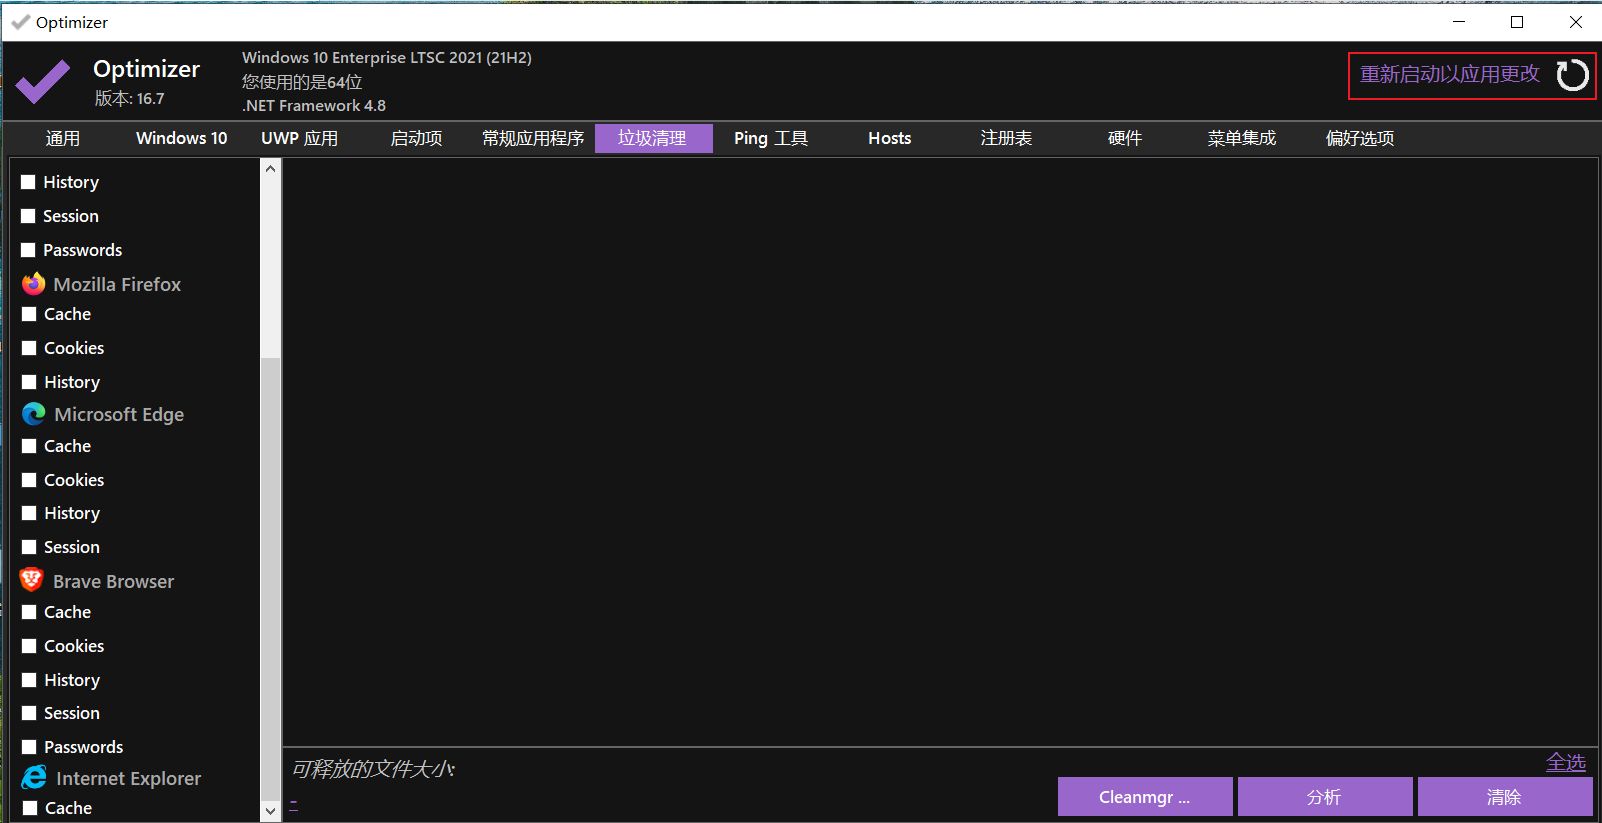Image resolution: width=1602 pixels, height=823 pixels.
Task: Enable Mozilla Firefox Cache checkbox
Action: (29, 314)
